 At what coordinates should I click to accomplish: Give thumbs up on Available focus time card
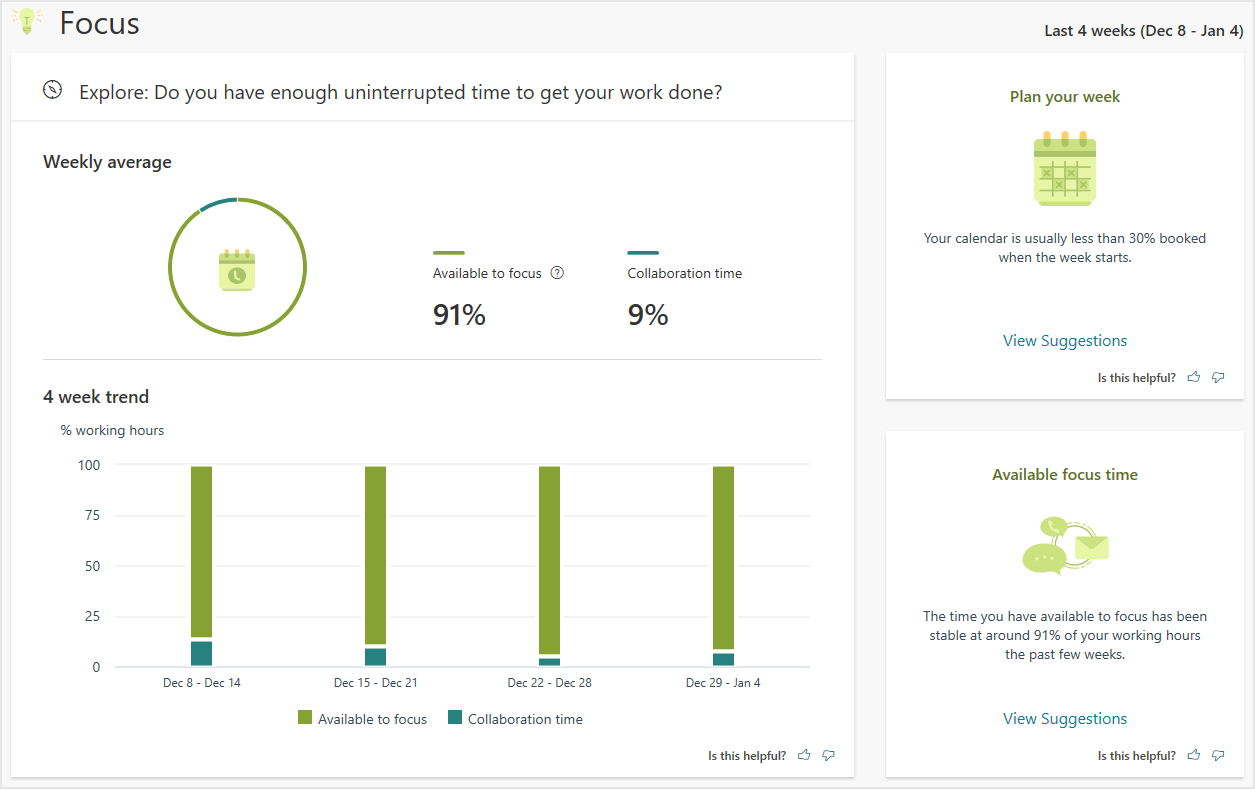(x=1193, y=755)
